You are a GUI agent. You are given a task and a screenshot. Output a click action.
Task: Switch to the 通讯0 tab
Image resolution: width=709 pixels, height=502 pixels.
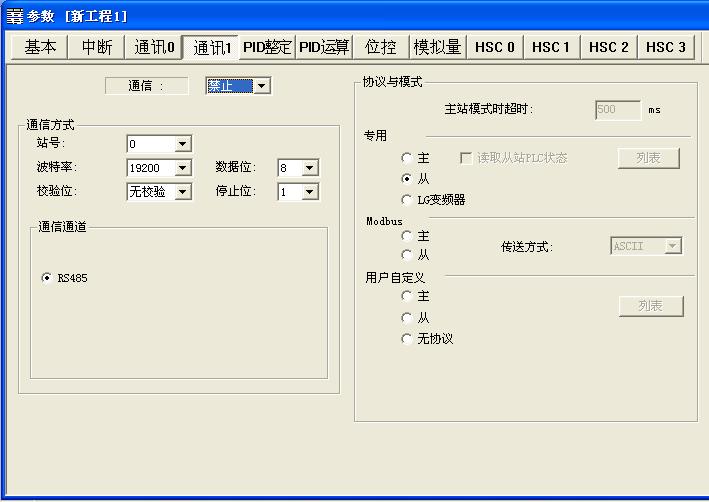point(154,47)
